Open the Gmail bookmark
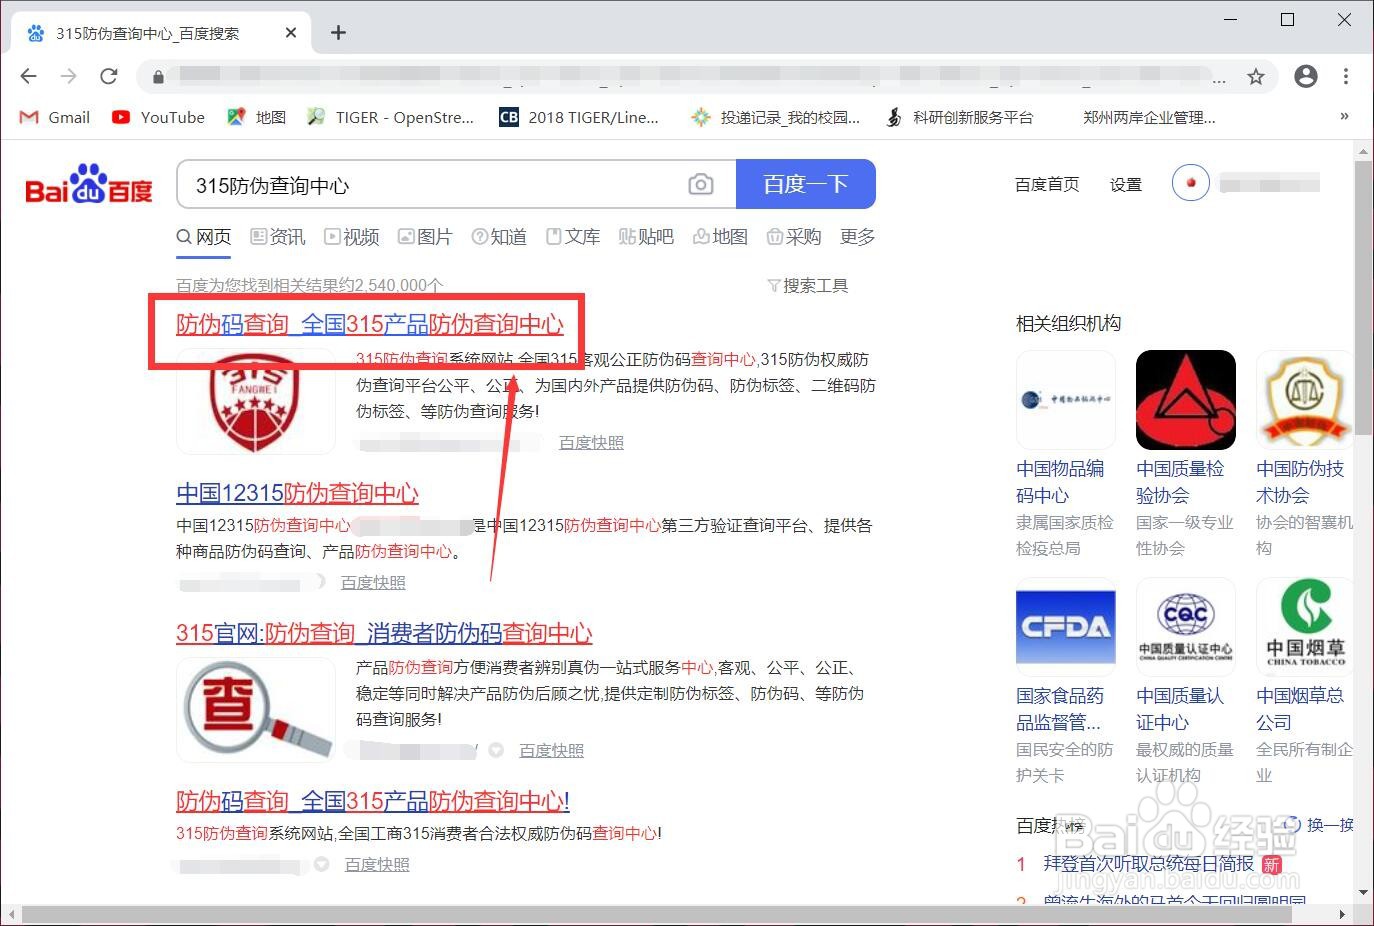Image resolution: width=1374 pixels, height=926 pixels. [55, 117]
